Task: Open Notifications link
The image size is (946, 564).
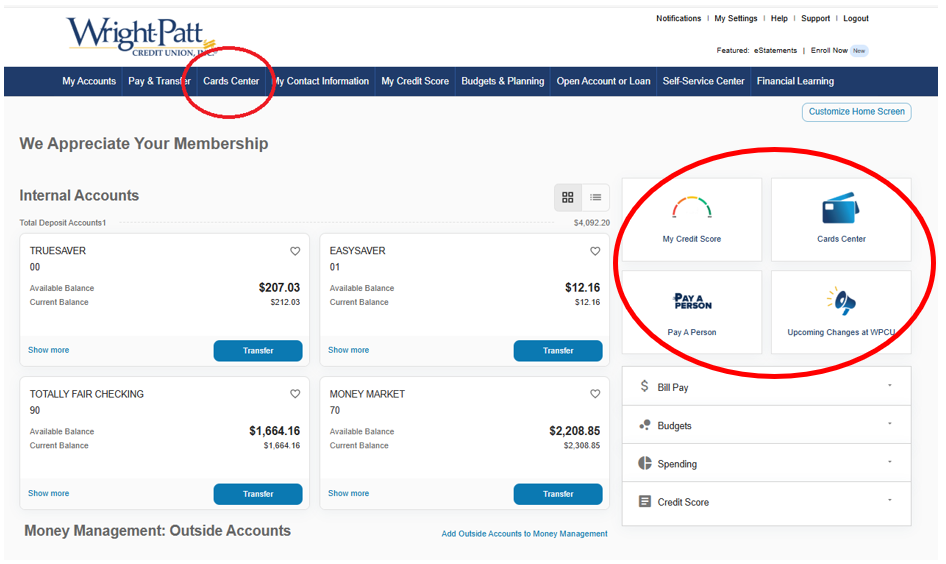Action: coord(679,18)
